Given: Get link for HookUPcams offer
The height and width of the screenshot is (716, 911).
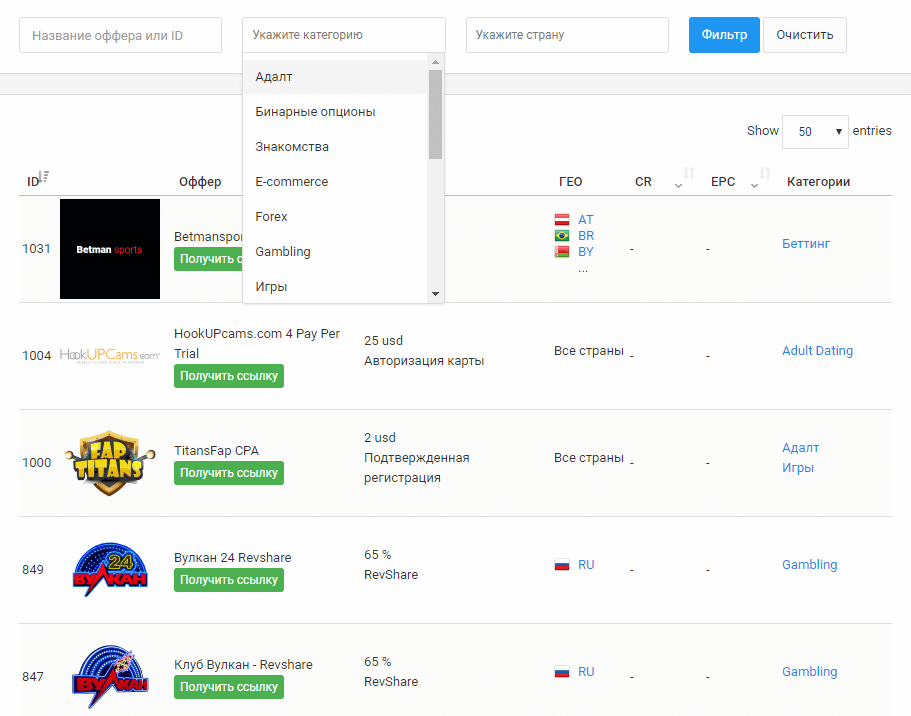Looking at the screenshot, I should point(229,376).
